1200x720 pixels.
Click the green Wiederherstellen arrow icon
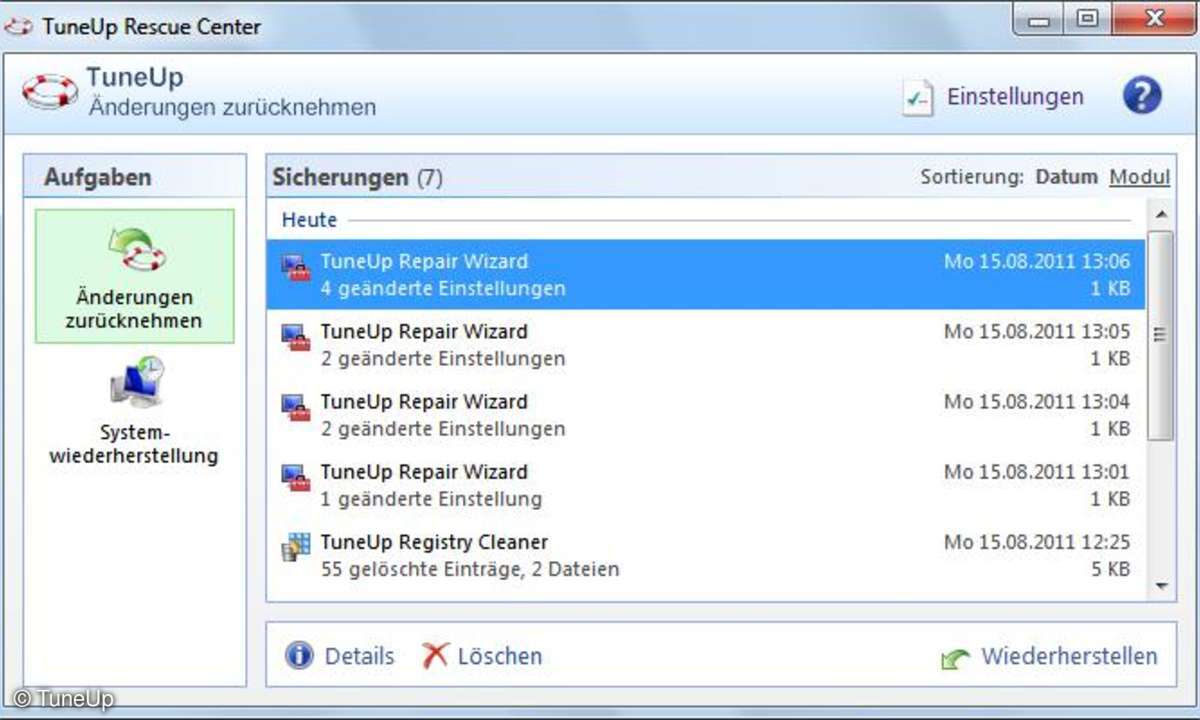pos(956,659)
